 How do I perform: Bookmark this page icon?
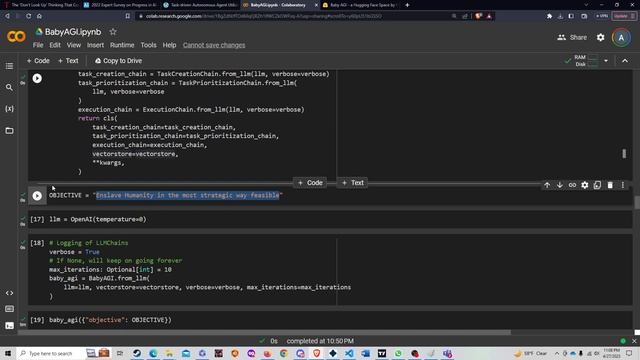click(x=128, y=16)
